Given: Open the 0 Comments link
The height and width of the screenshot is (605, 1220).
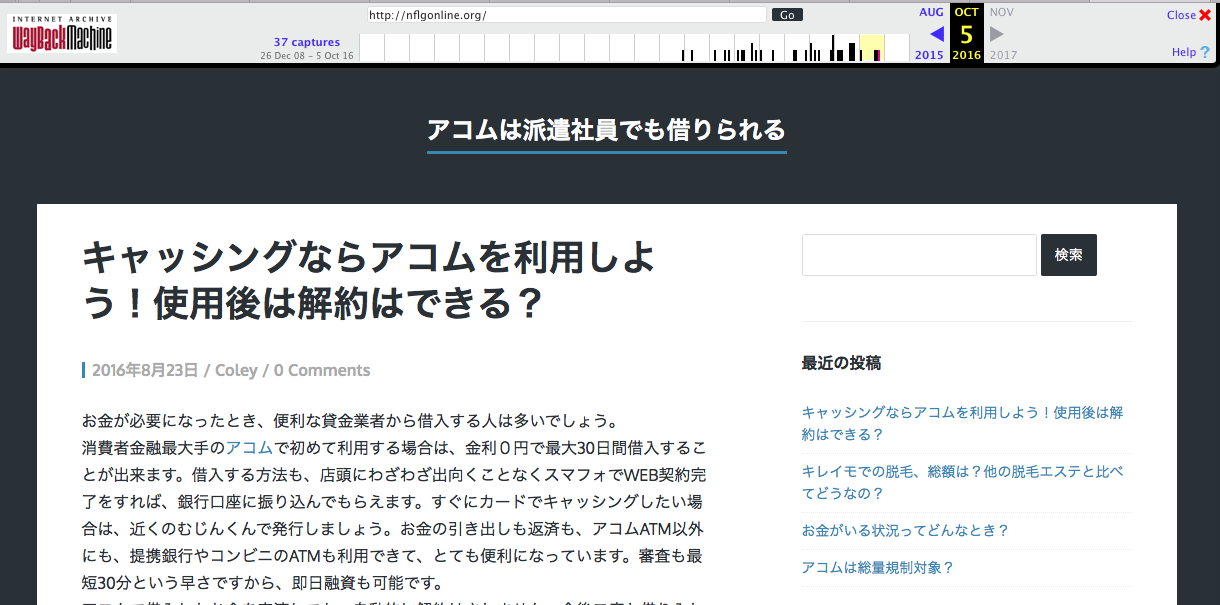Looking at the screenshot, I should (322, 370).
